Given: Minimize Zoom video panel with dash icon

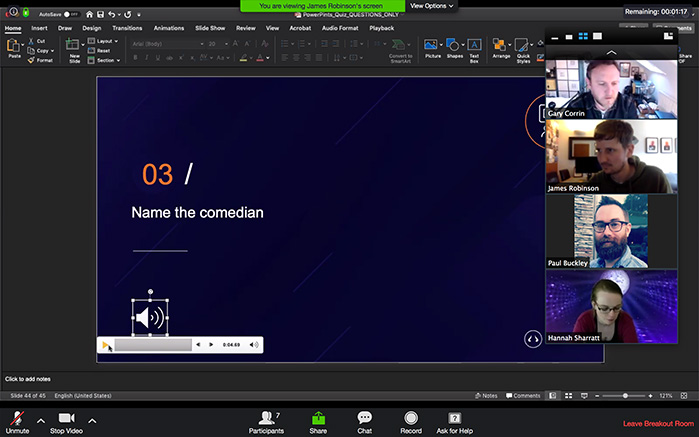Looking at the screenshot, I should (x=555, y=37).
